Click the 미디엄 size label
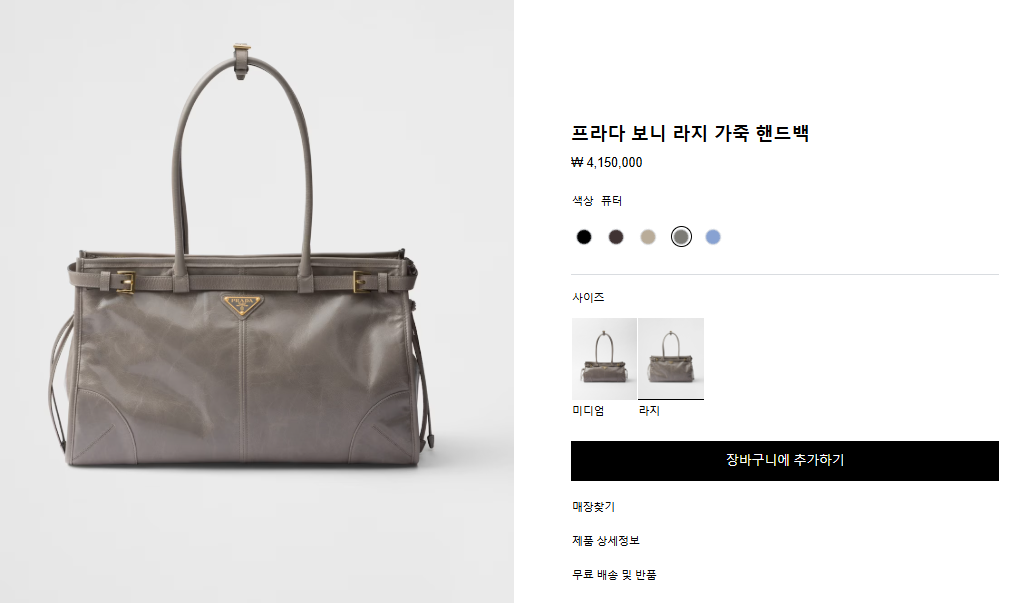1019x603 pixels. pos(588,411)
